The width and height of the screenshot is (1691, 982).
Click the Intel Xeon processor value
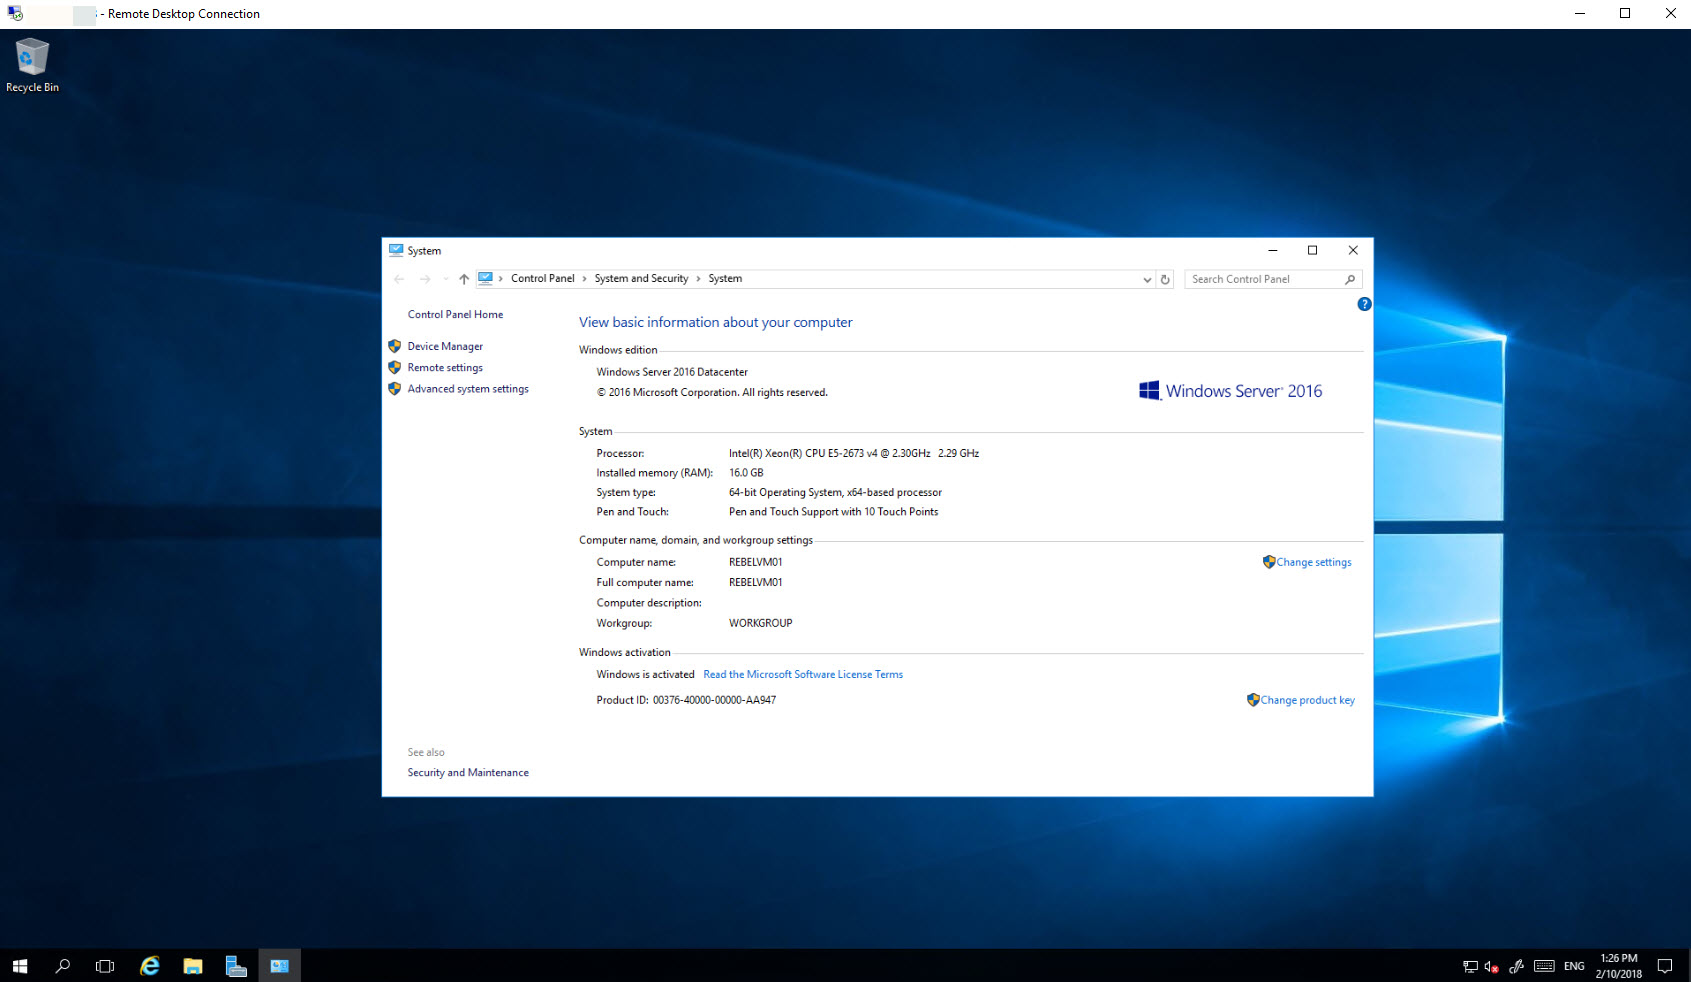click(x=854, y=453)
